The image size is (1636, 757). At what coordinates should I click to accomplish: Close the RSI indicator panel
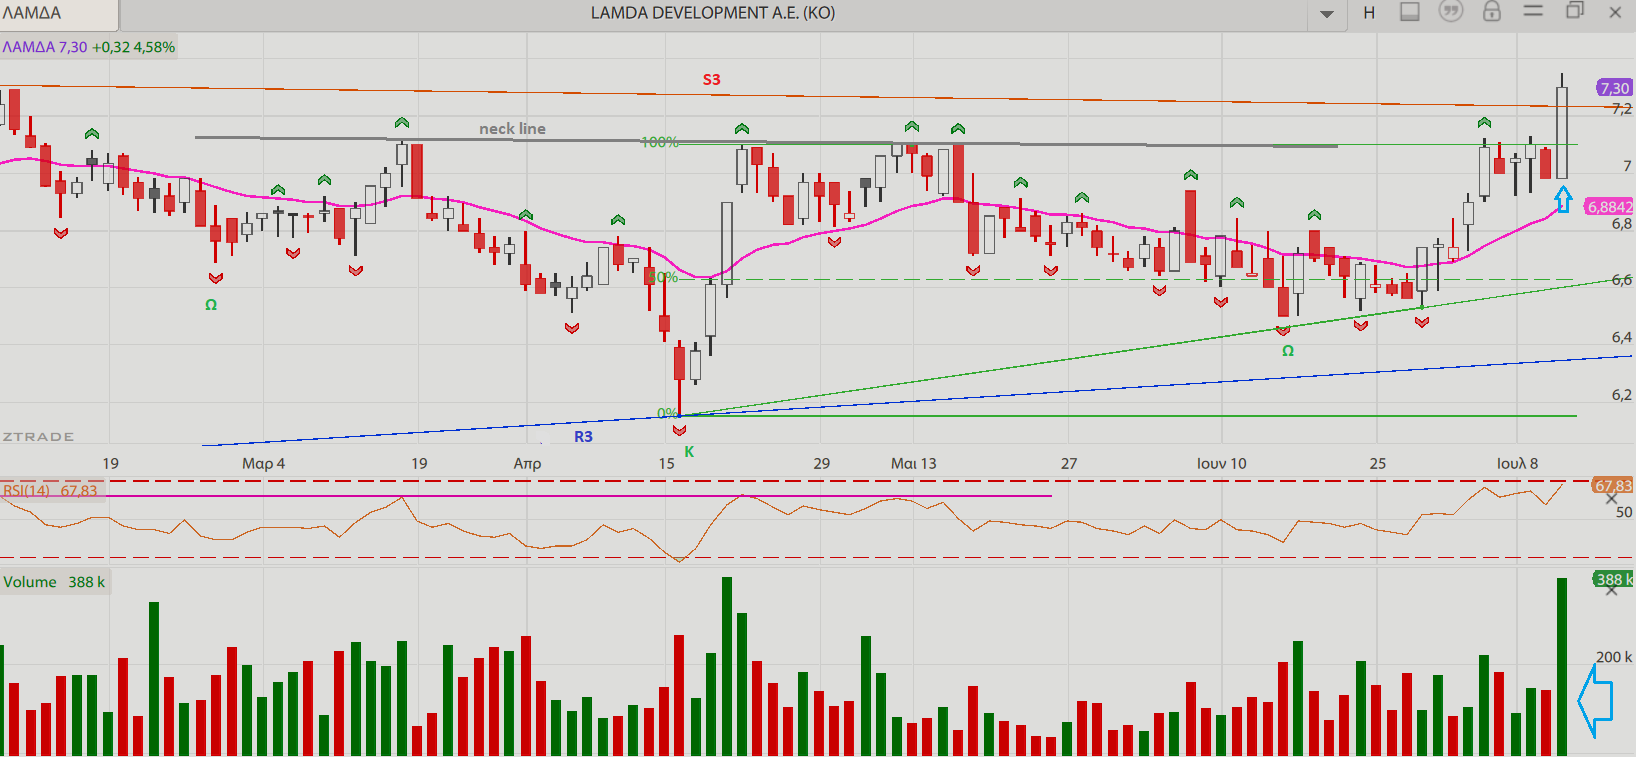[1611, 499]
